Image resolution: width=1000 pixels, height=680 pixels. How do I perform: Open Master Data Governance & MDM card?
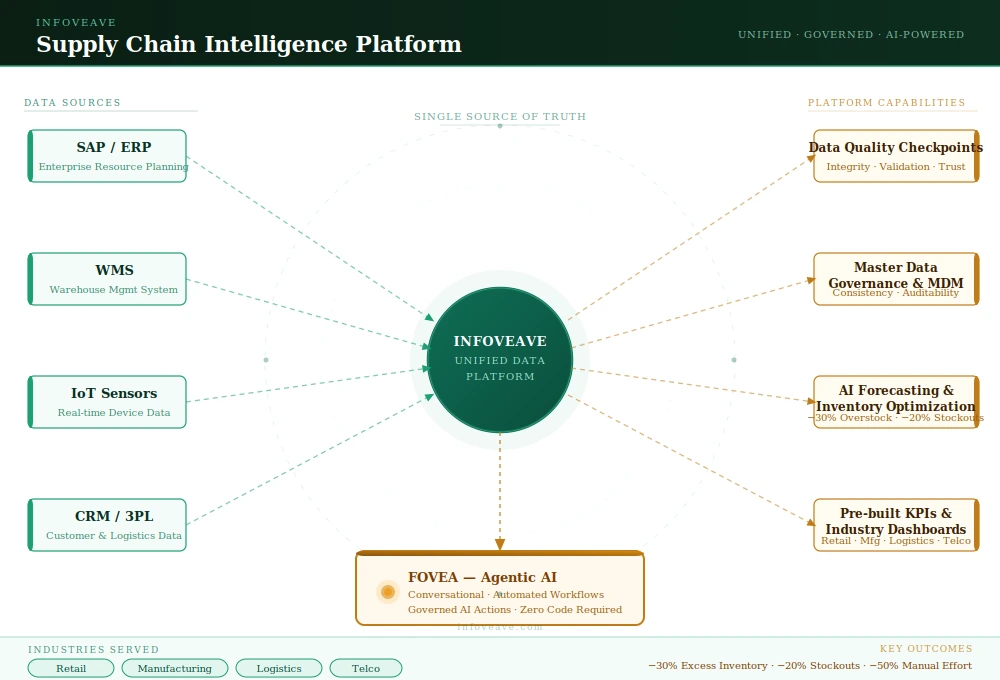[x=896, y=279]
